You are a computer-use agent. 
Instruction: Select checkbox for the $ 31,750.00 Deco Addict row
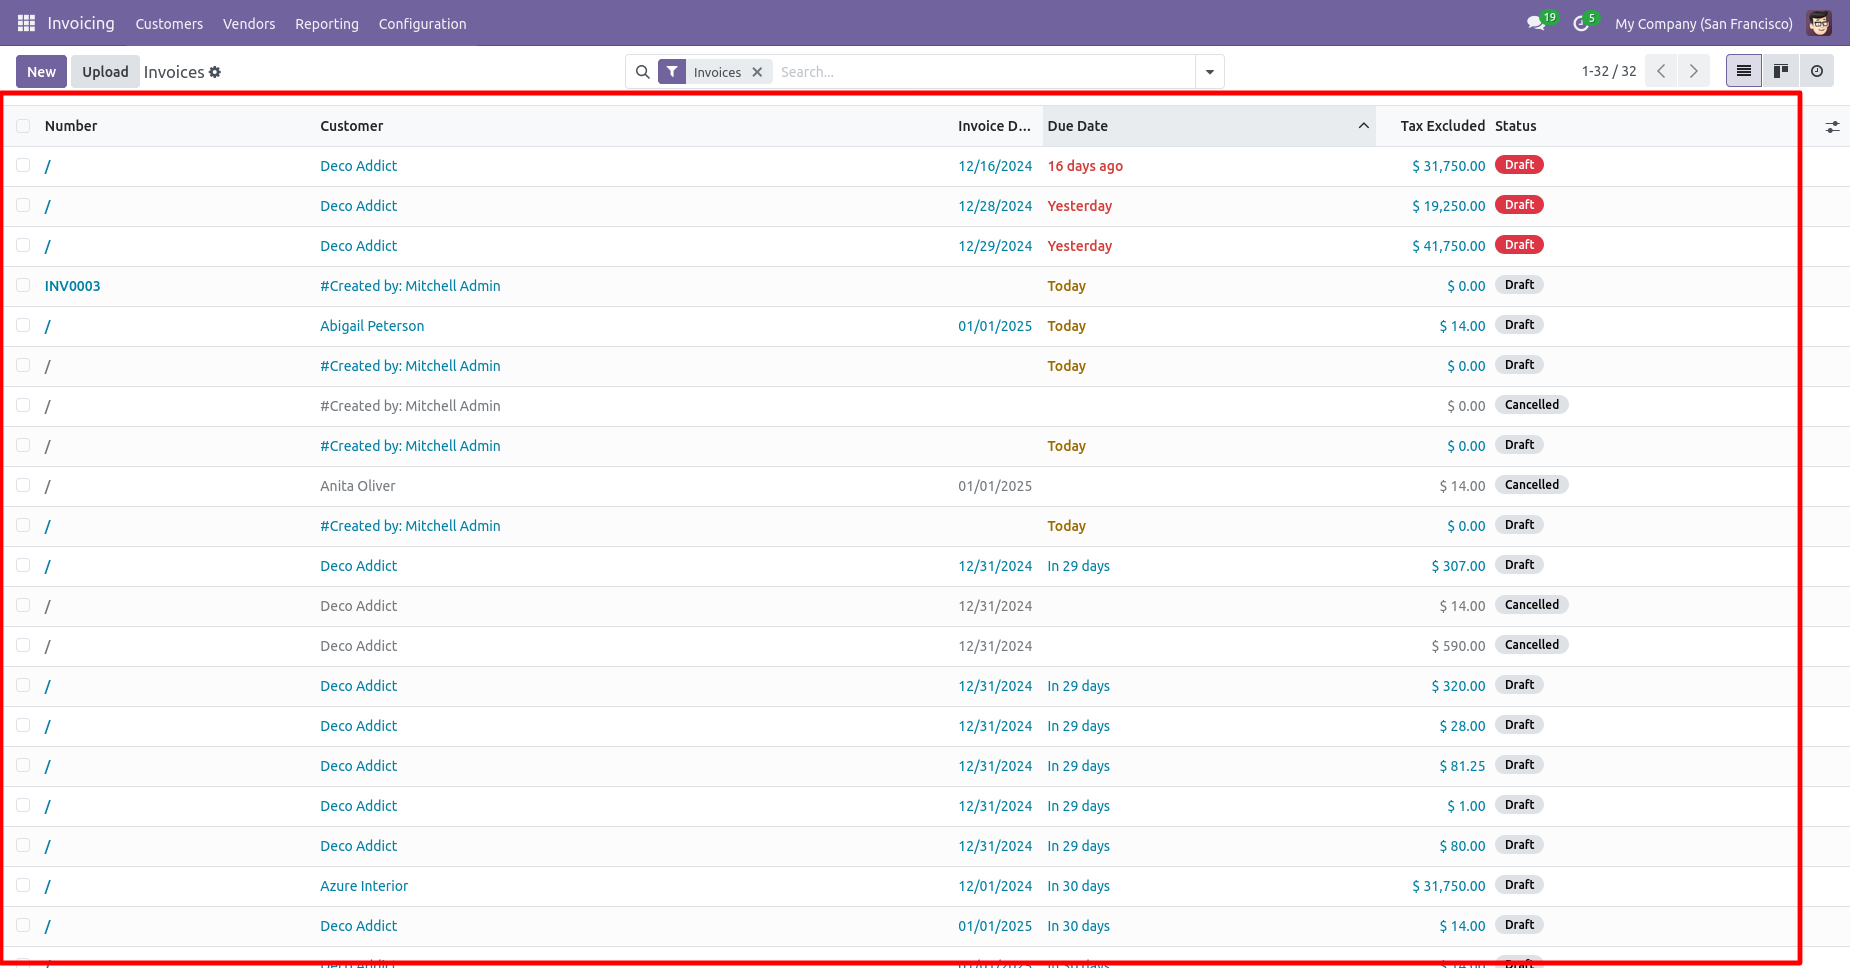23,165
